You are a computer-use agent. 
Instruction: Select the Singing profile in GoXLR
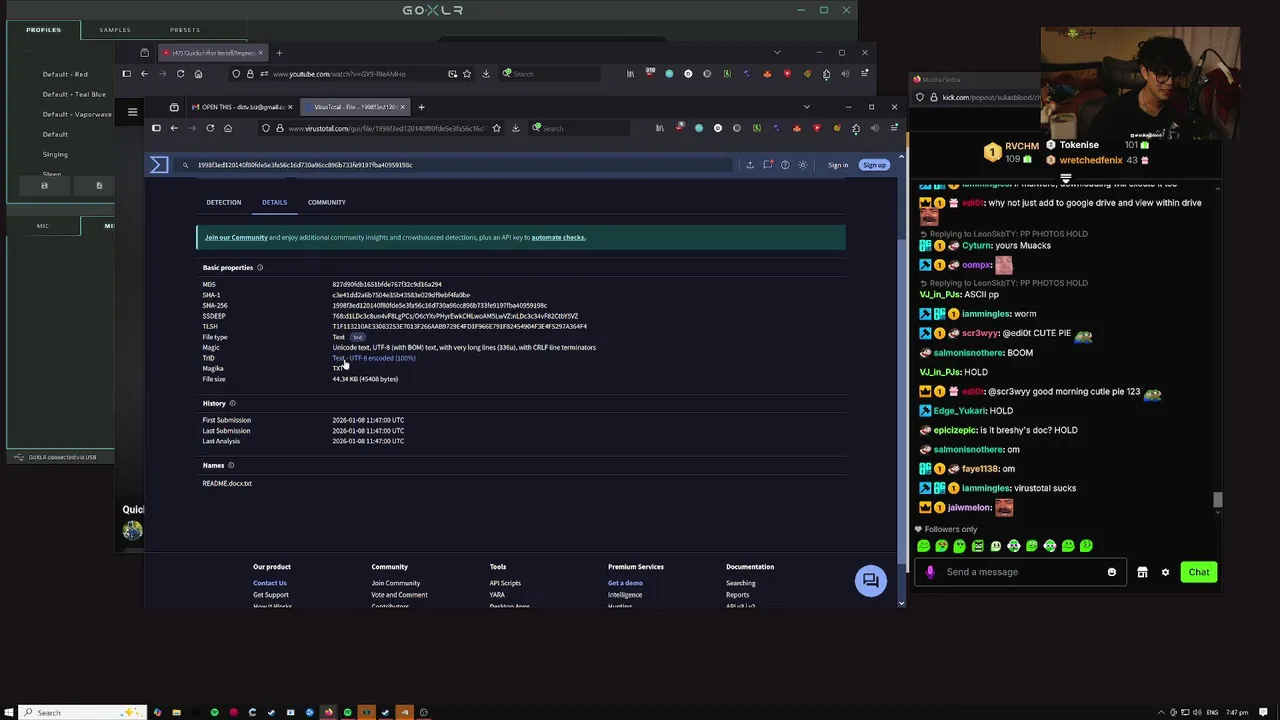55,154
